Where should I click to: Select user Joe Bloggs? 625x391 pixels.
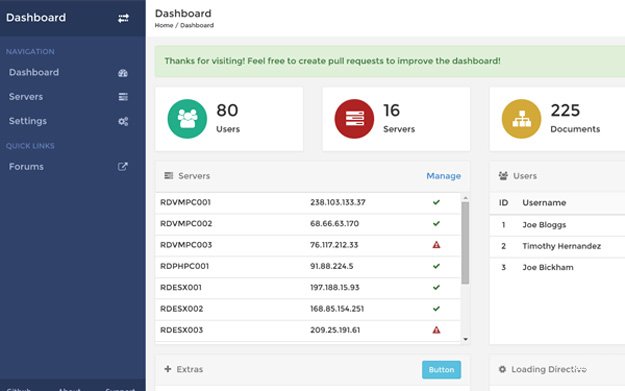[544, 225]
